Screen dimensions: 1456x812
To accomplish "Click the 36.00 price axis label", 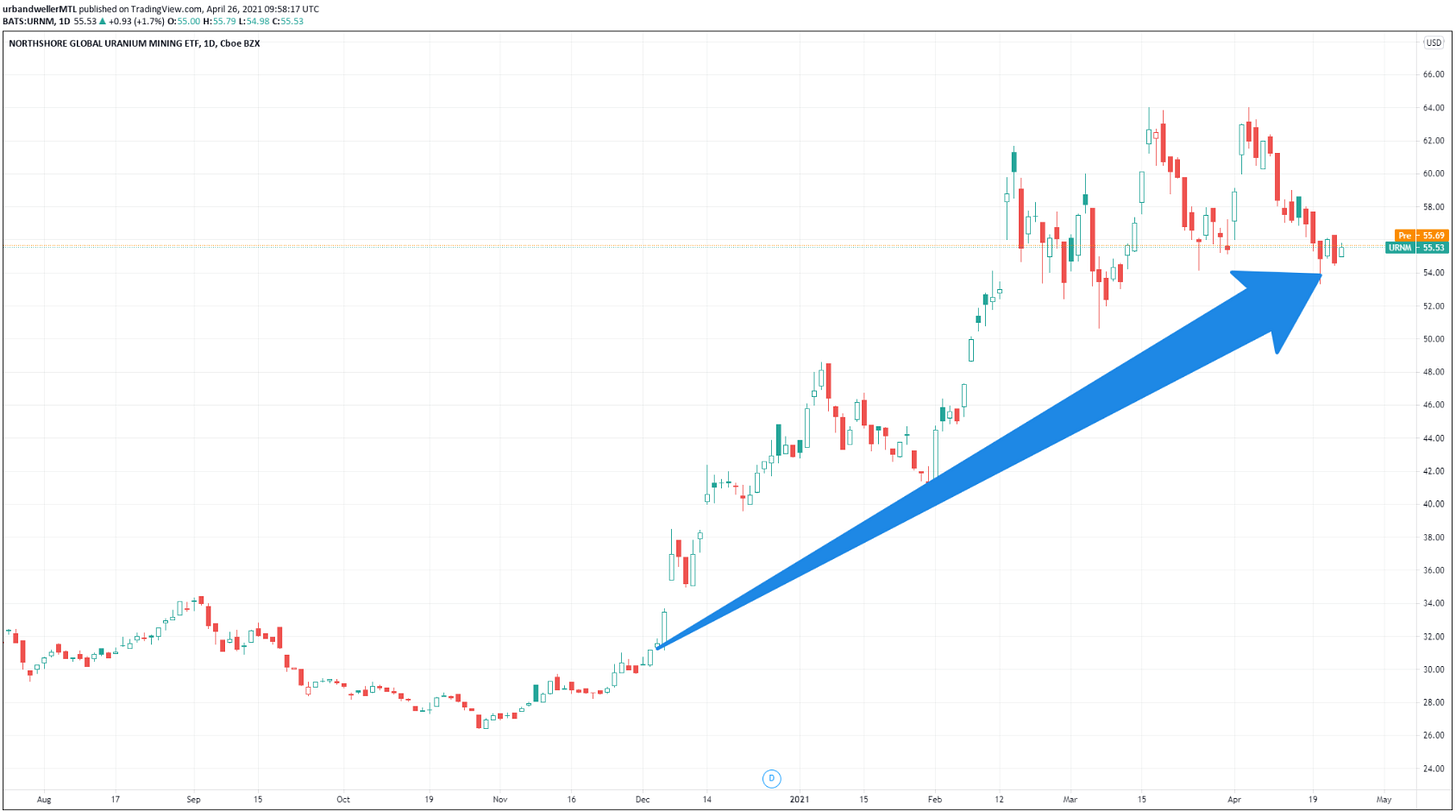I will (x=1433, y=570).
